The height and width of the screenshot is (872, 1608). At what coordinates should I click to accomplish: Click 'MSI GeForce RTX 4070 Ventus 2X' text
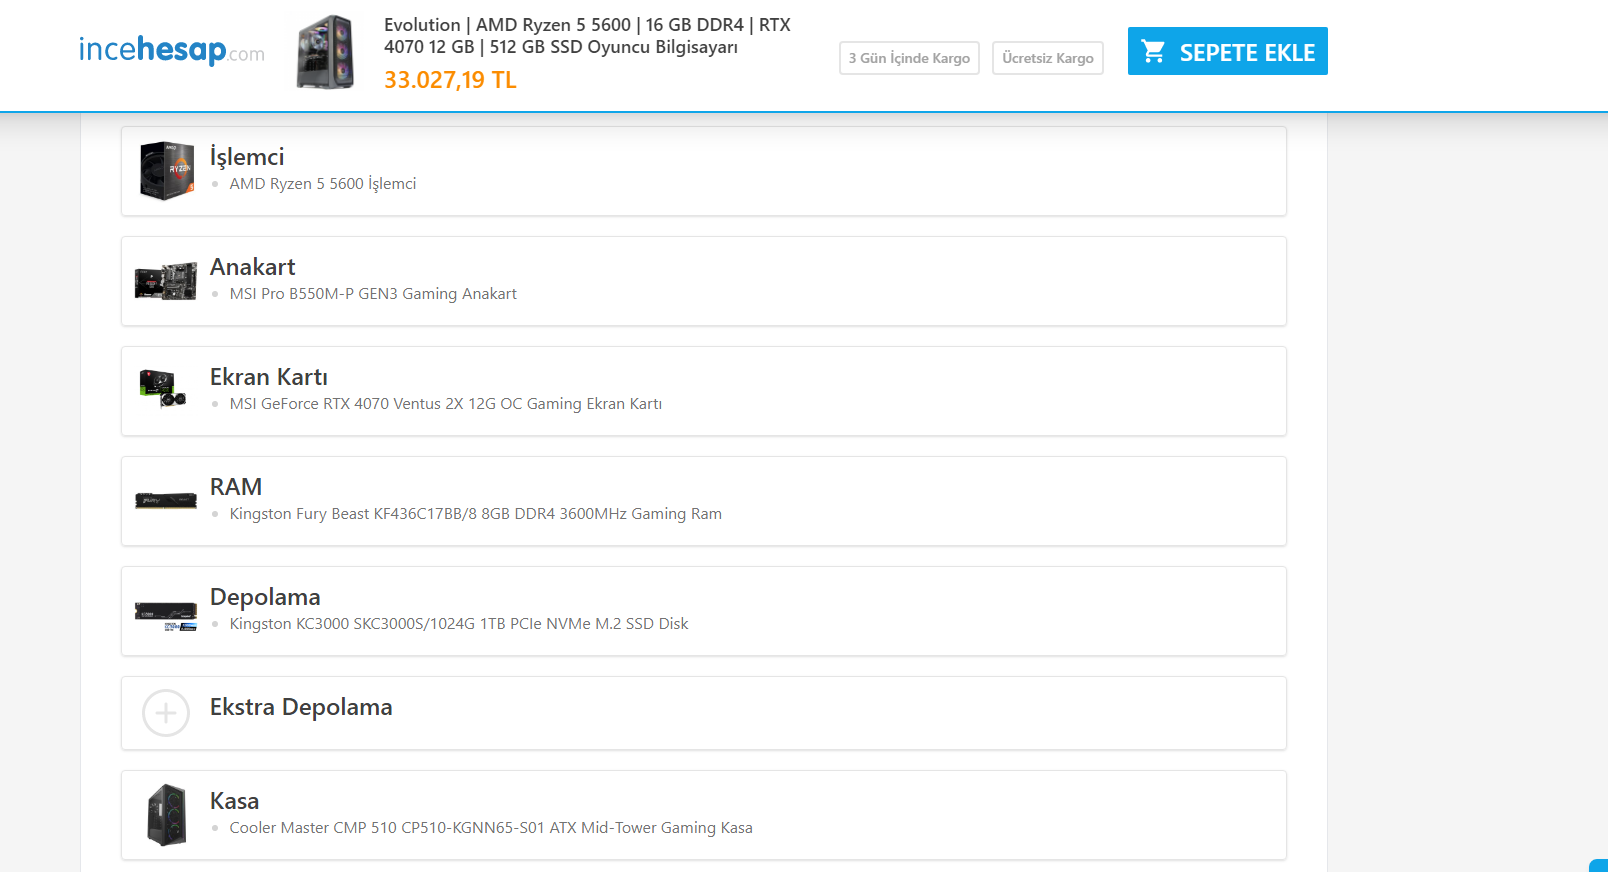(x=446, y=404)
